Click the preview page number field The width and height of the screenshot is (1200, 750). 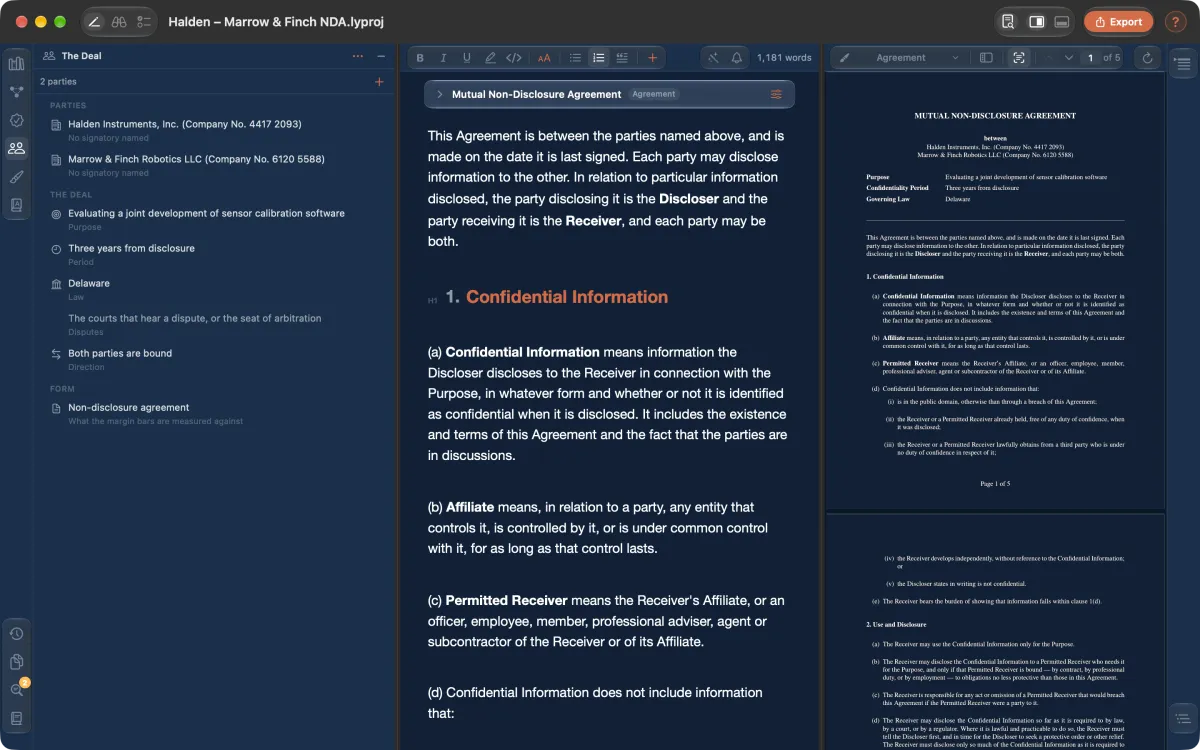tap(1090, 58)
